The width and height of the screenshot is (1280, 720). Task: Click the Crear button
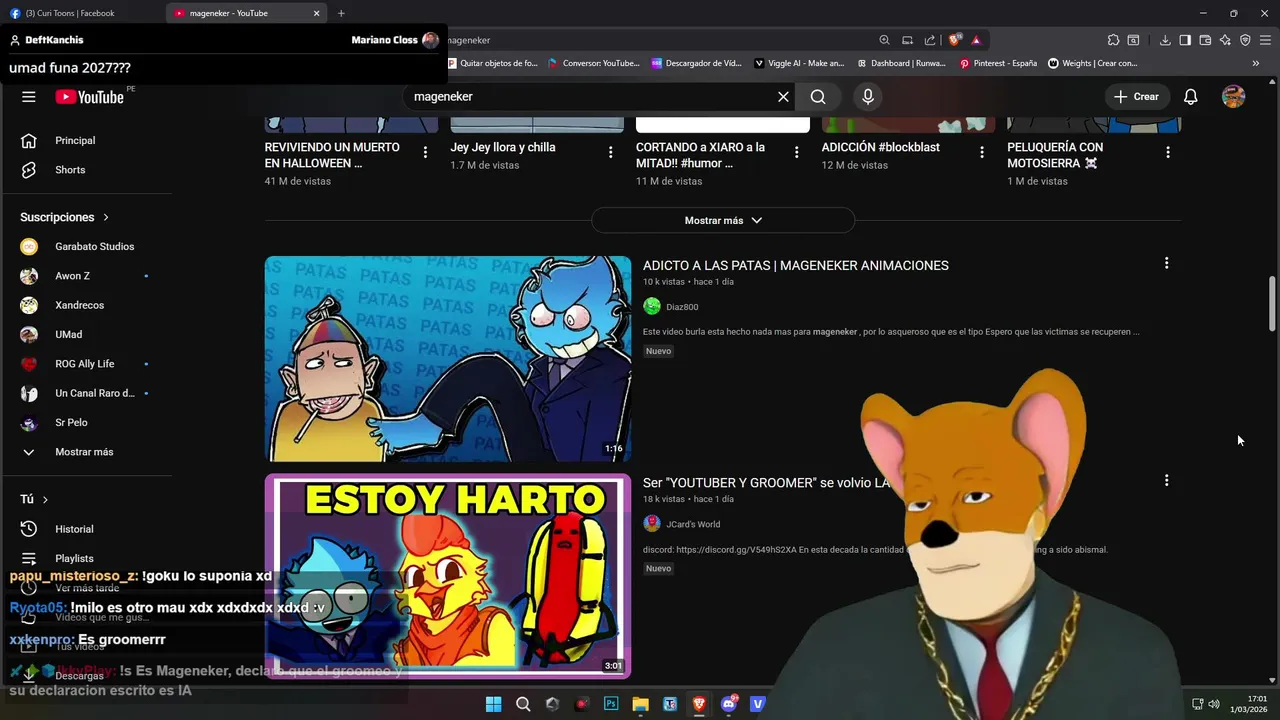1136,97
